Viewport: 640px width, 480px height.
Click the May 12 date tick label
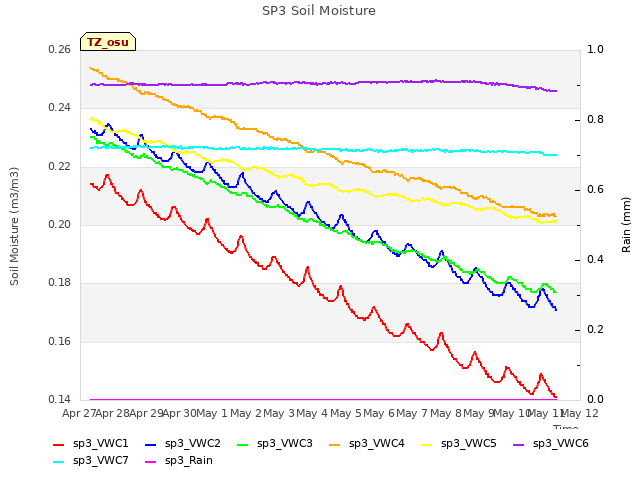[x=580, y=413]
